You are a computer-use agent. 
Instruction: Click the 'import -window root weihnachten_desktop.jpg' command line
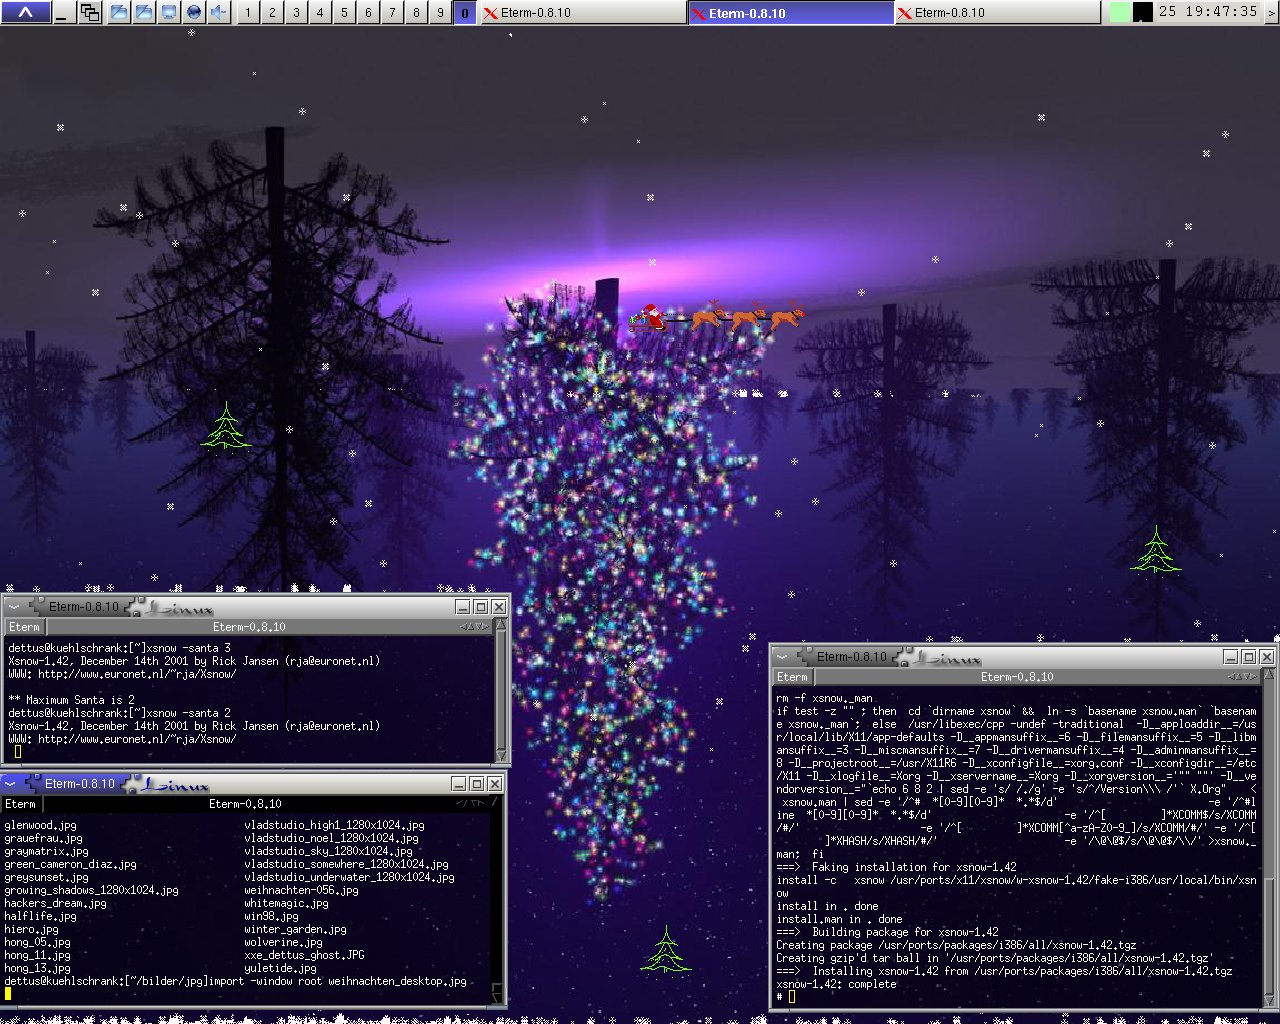coord(337,981)
